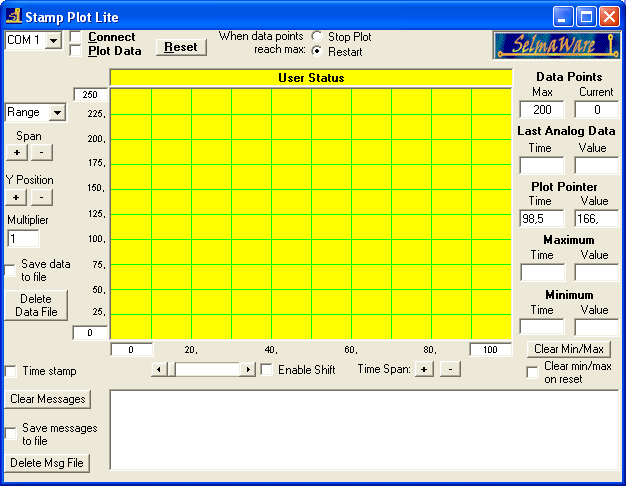Open the Range dropdown list
The width and height of the screenshot is (626, 486).
coord(57,113)
